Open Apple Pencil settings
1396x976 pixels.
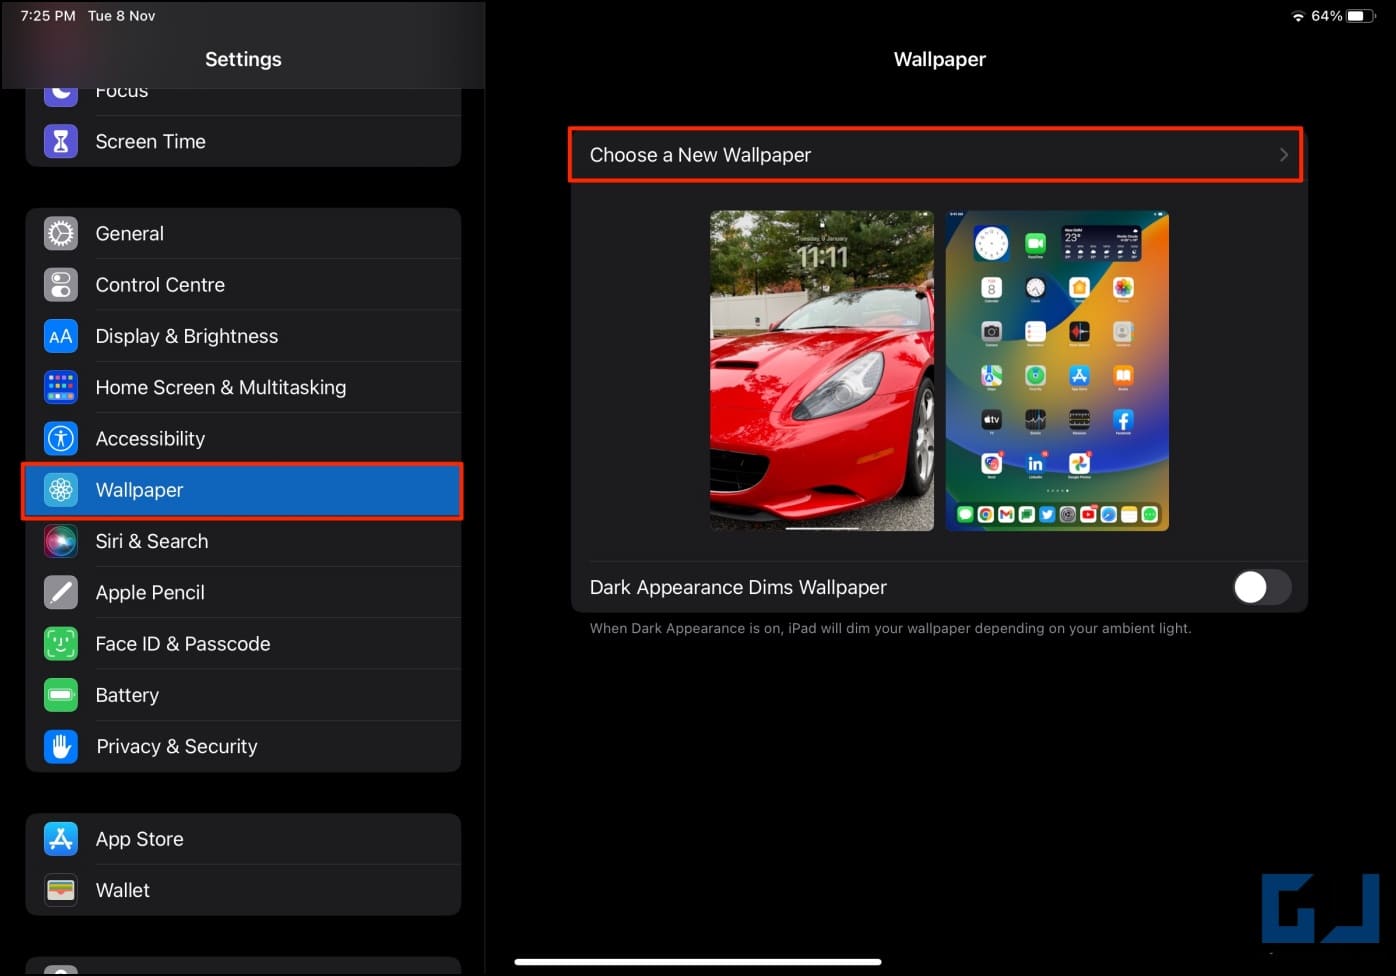point(243,592)
